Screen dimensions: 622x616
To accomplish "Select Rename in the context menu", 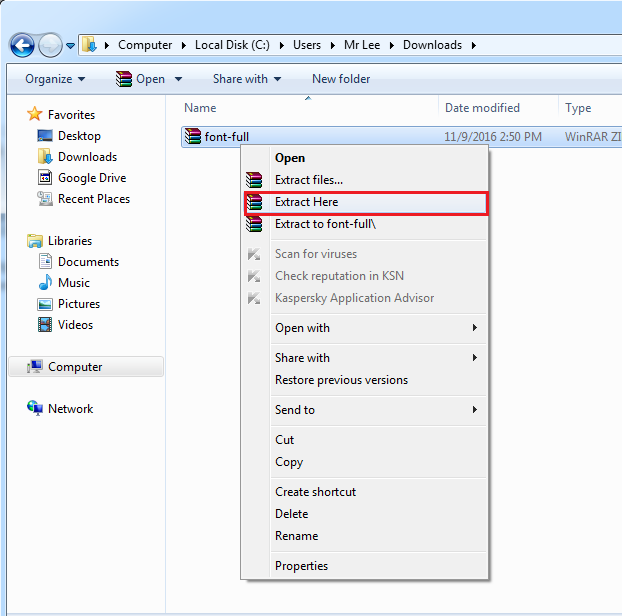I will coord(296,536).
